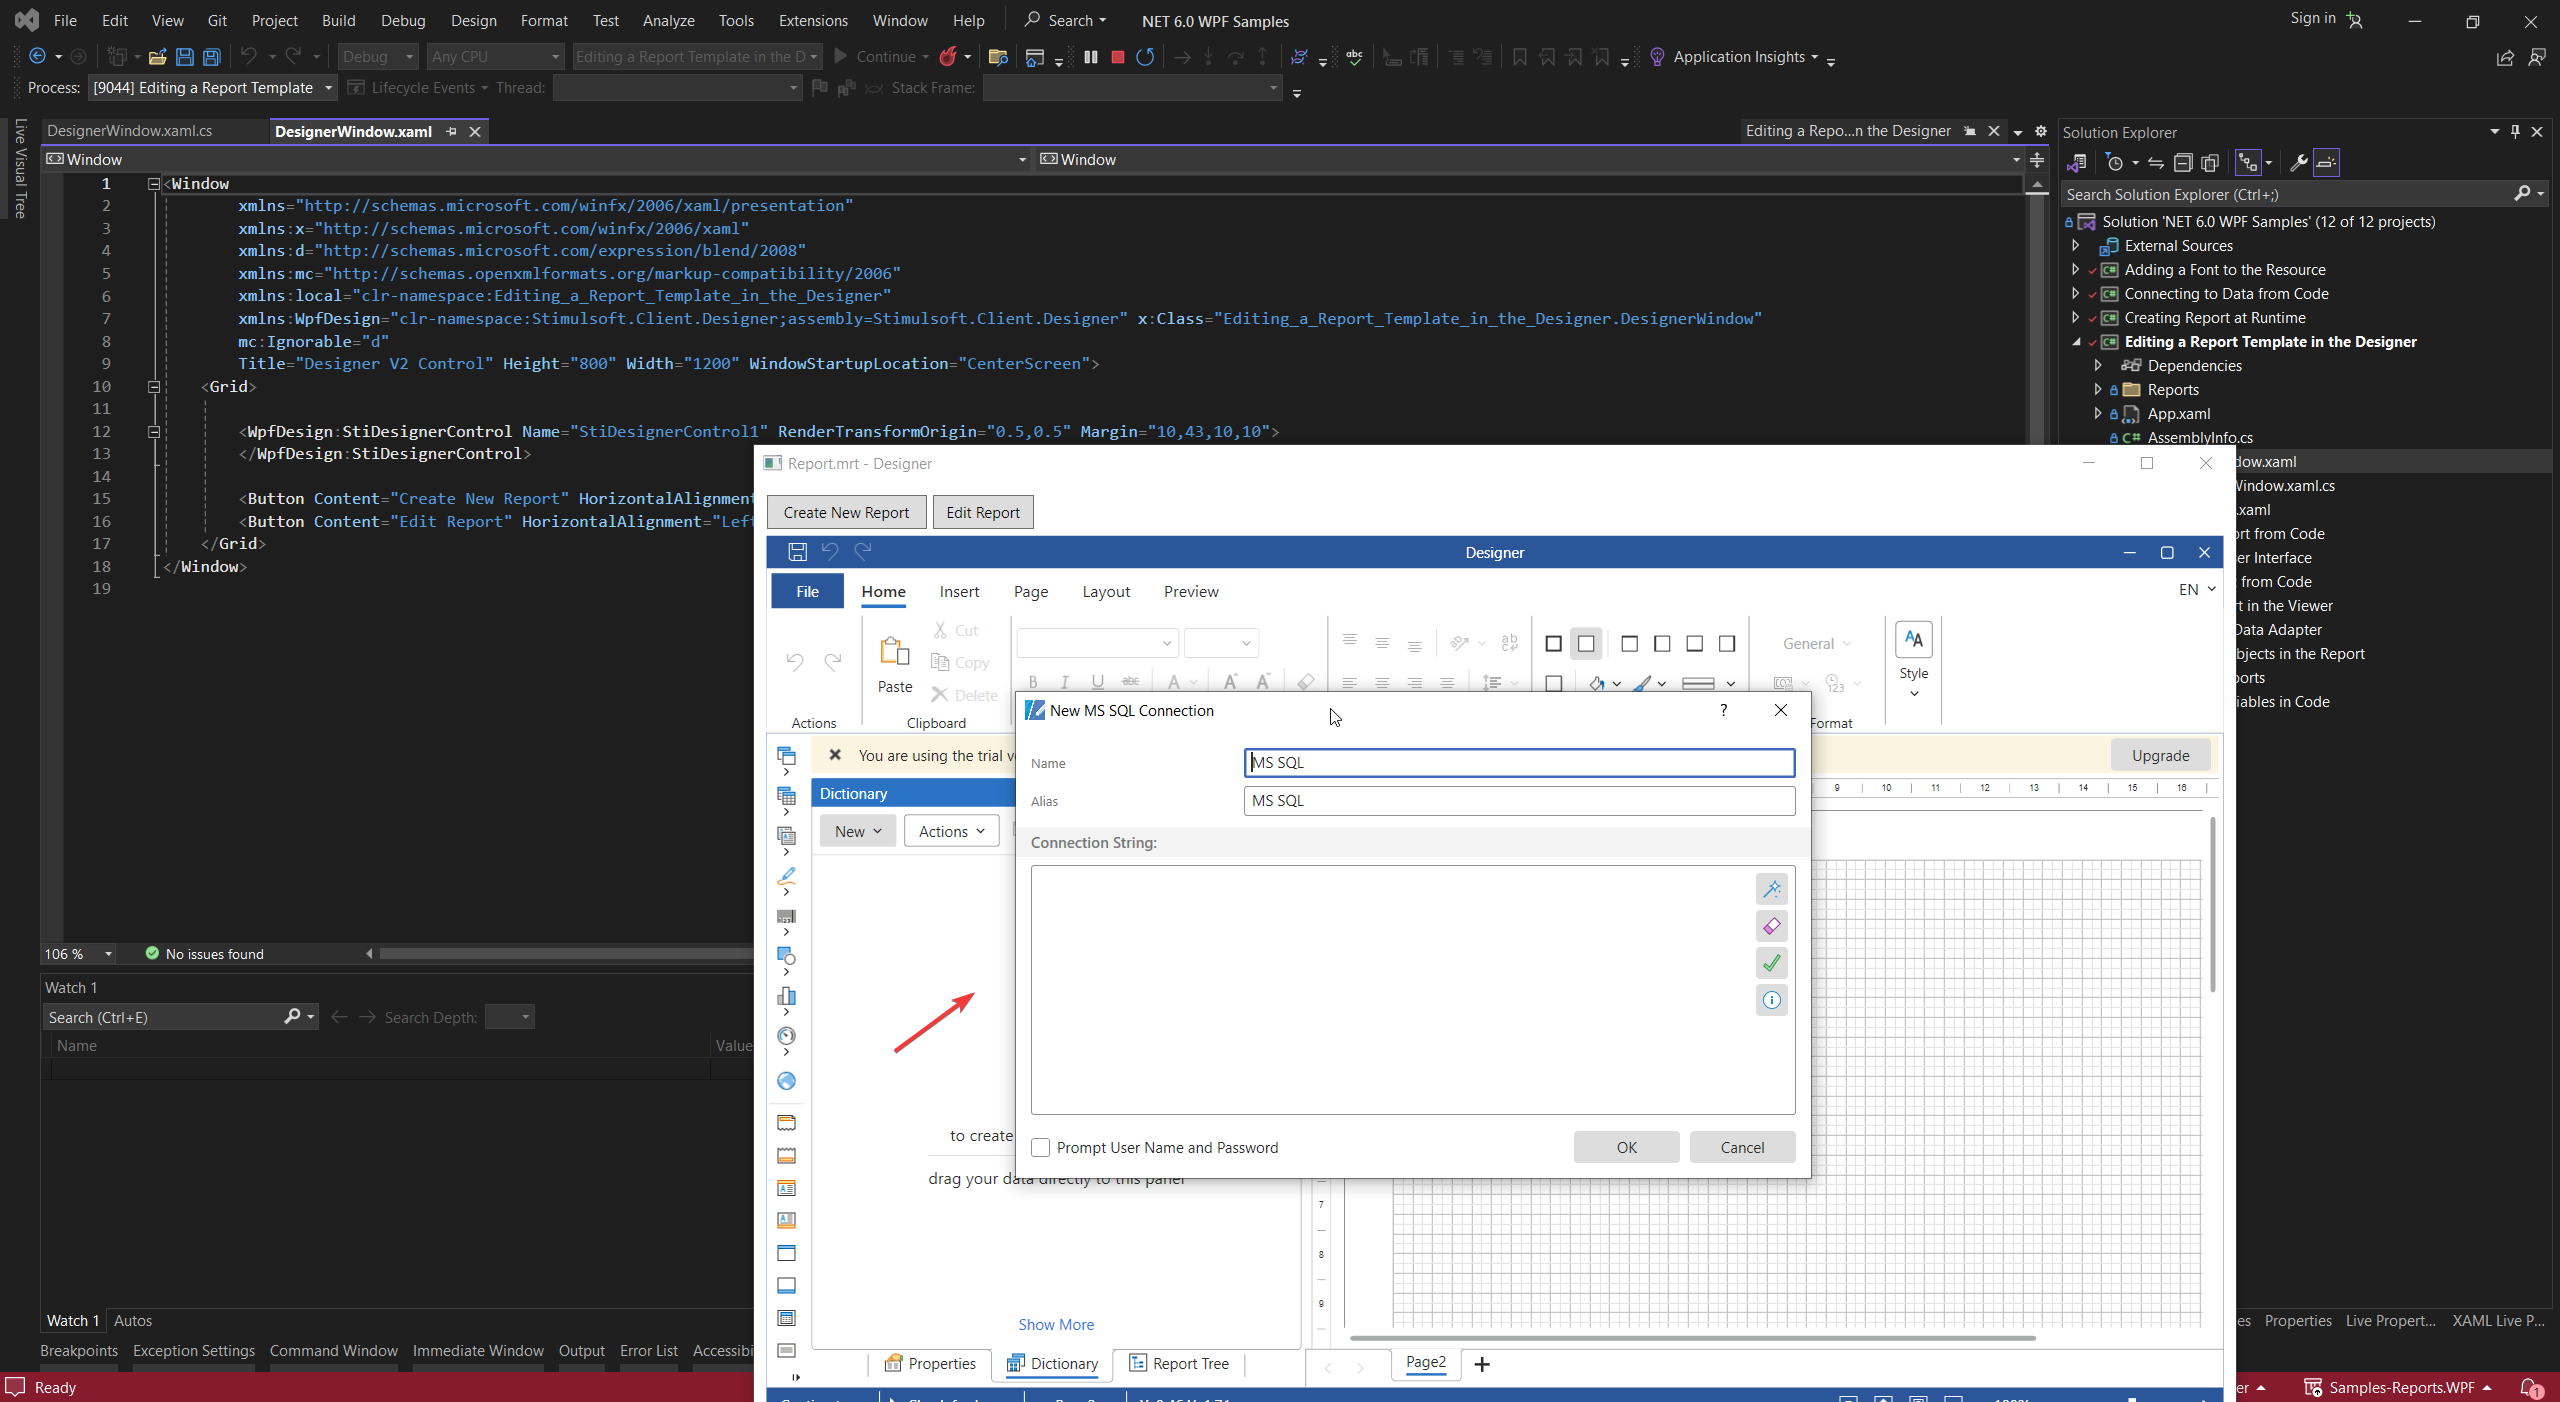Click the fill color bucket icon in Designer ribbon
The image size is (2560, 1402).
(1596, 684)
